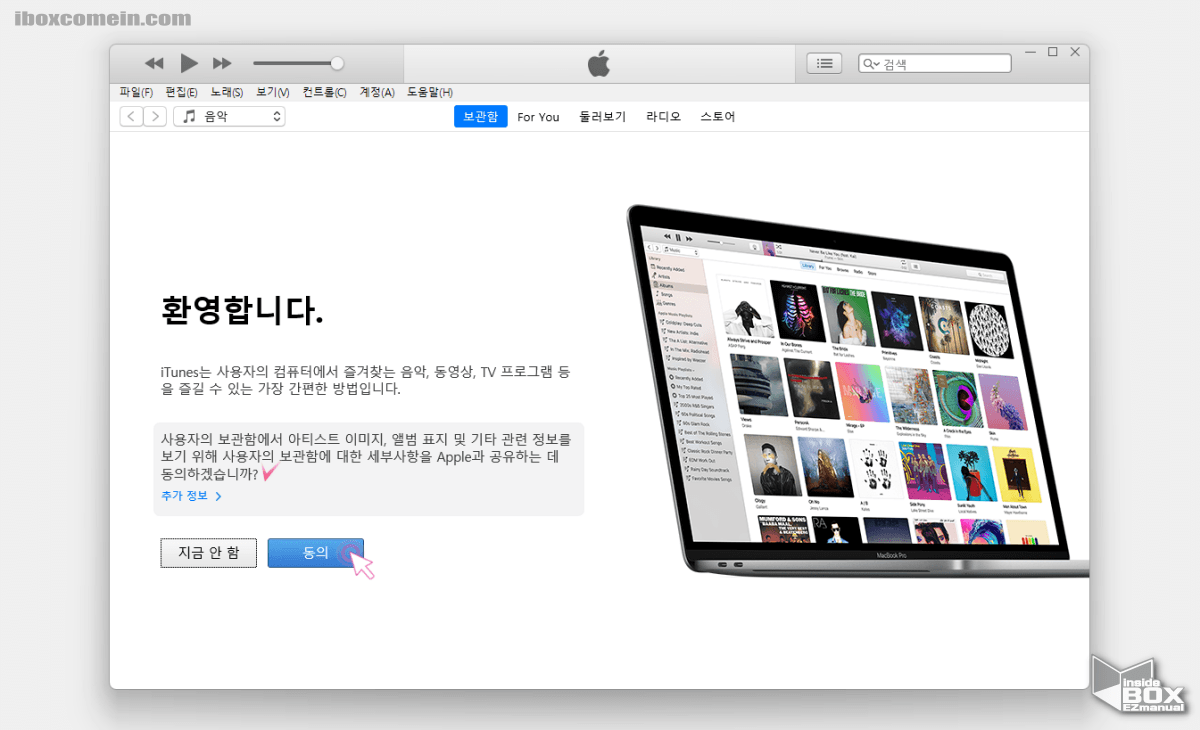
Task: Click the 동의 button to agree
Action: click(x=316, y=552)
